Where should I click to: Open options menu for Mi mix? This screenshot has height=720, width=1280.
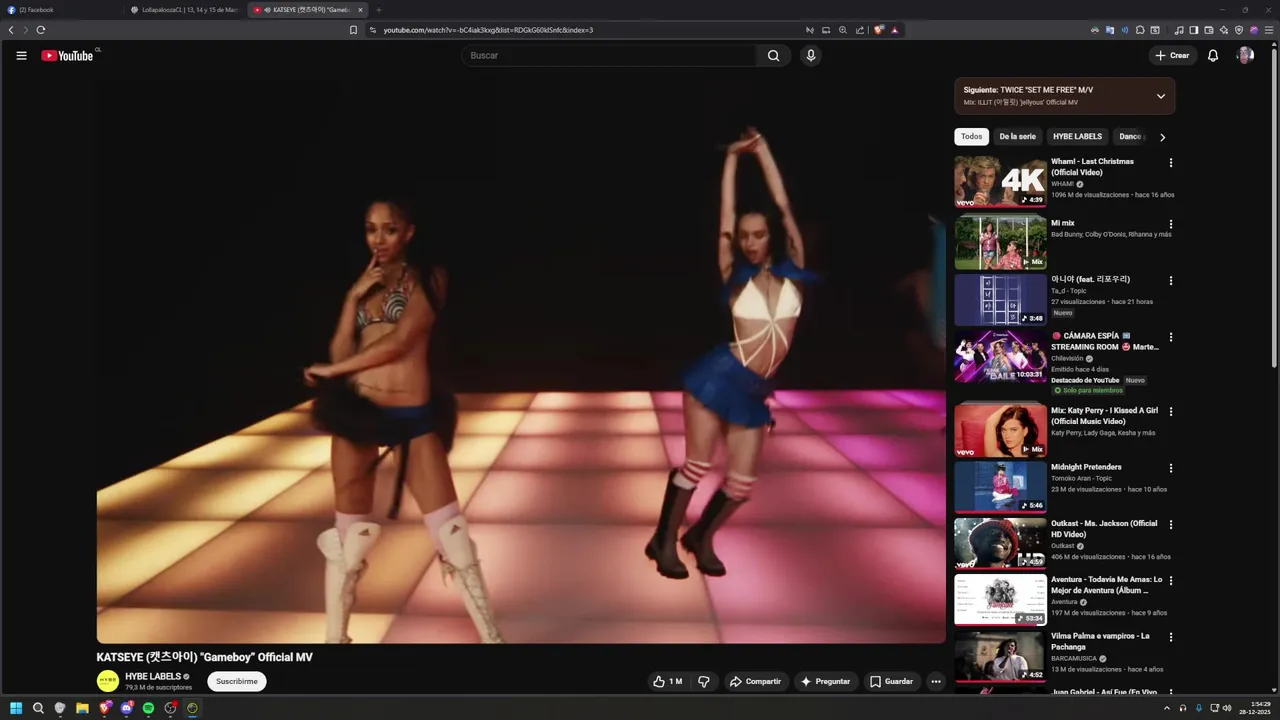[1171, 224]
